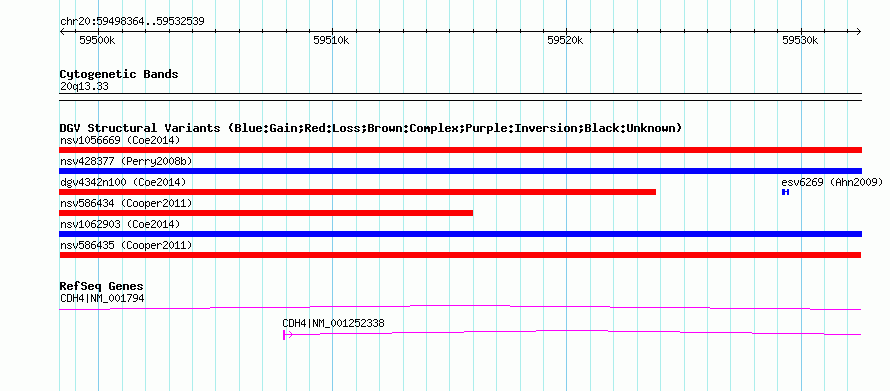The height and width of the screenshot is (391, 890).
Task: Click the 59500k ruler tick label
Action: pos(97,40)
